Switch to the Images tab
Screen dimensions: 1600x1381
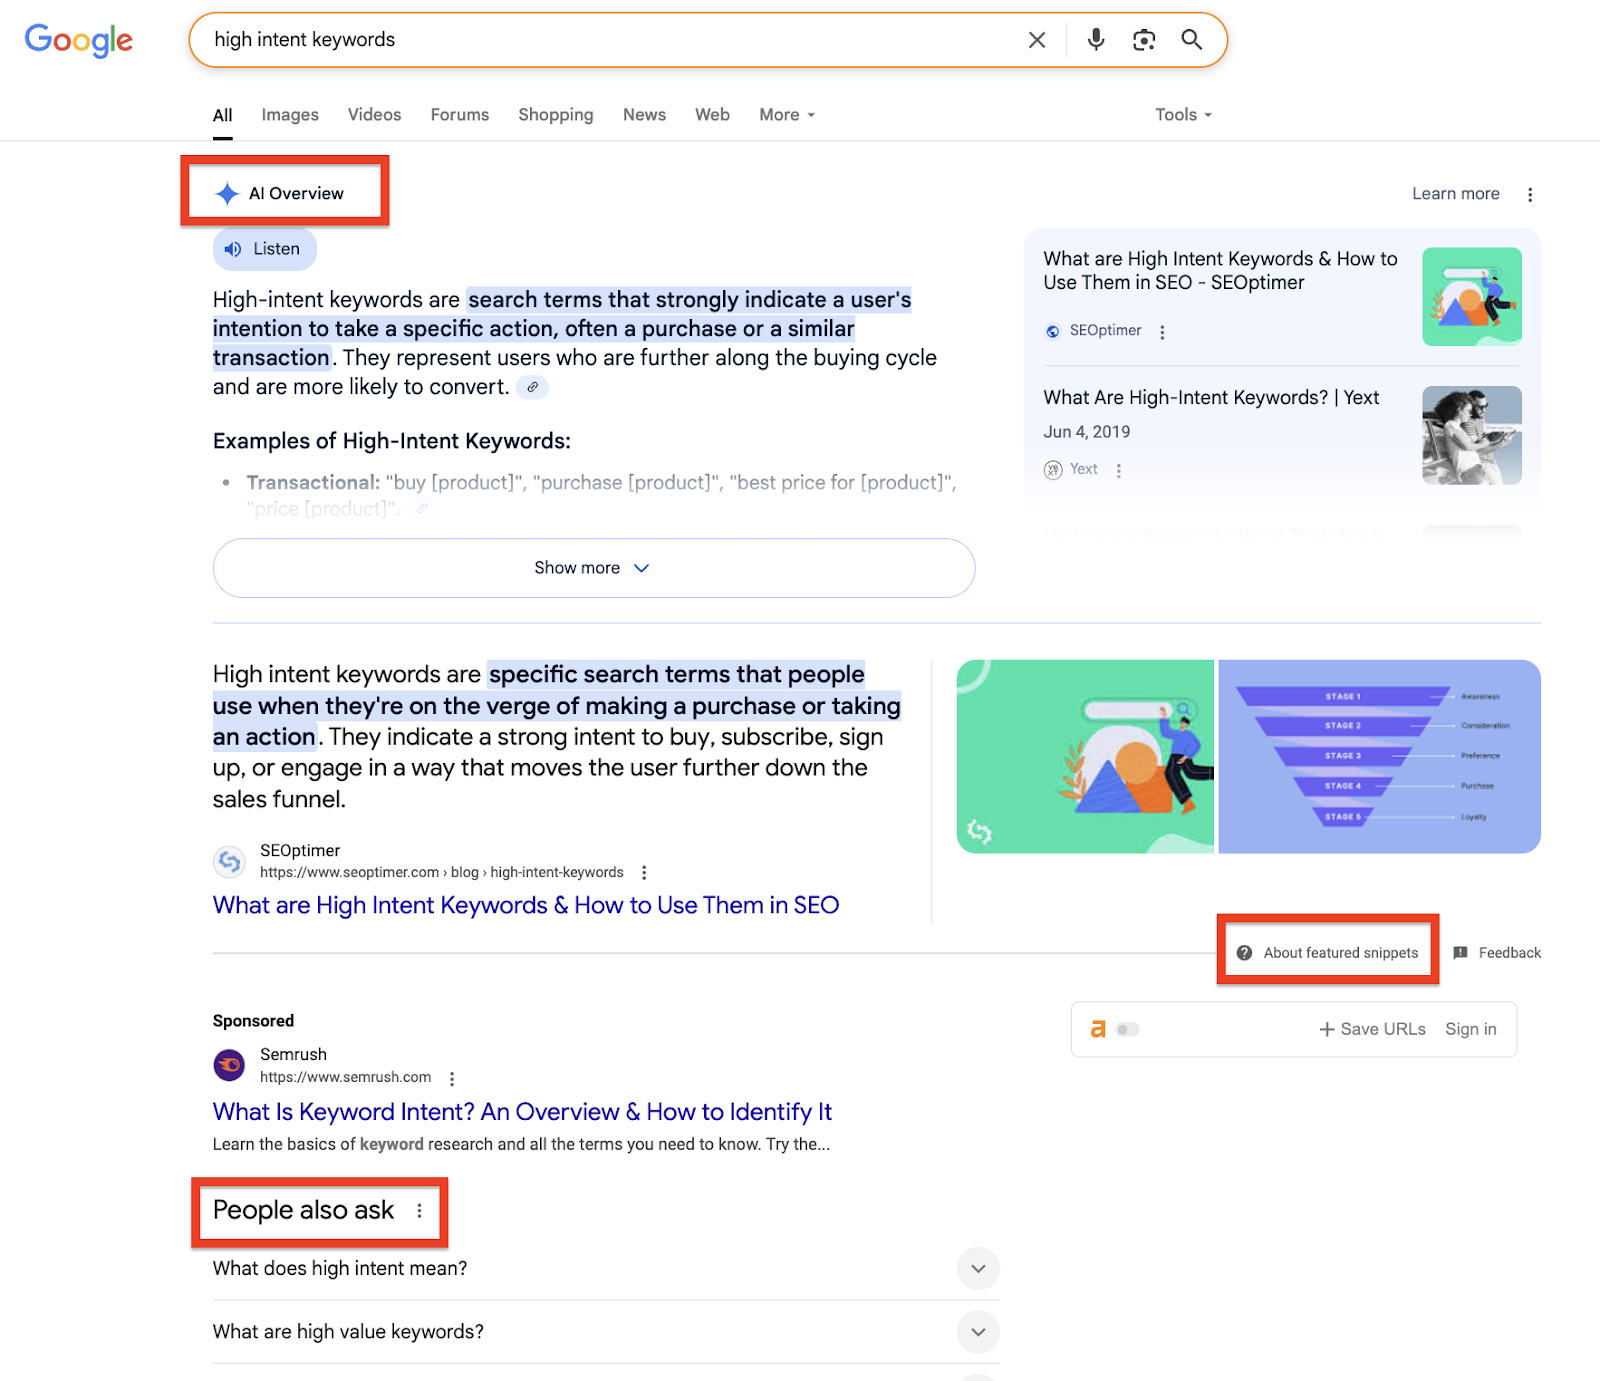point(290,115)
